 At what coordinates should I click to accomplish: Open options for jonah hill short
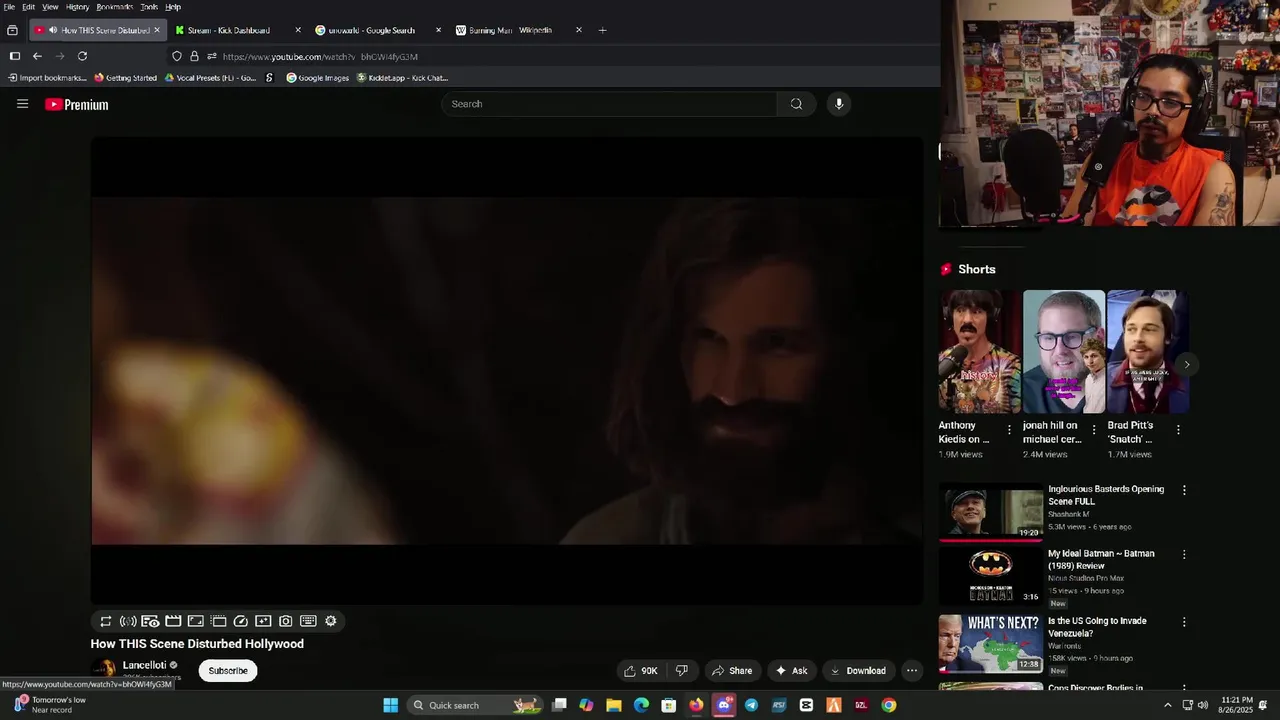click(1093, 430)
